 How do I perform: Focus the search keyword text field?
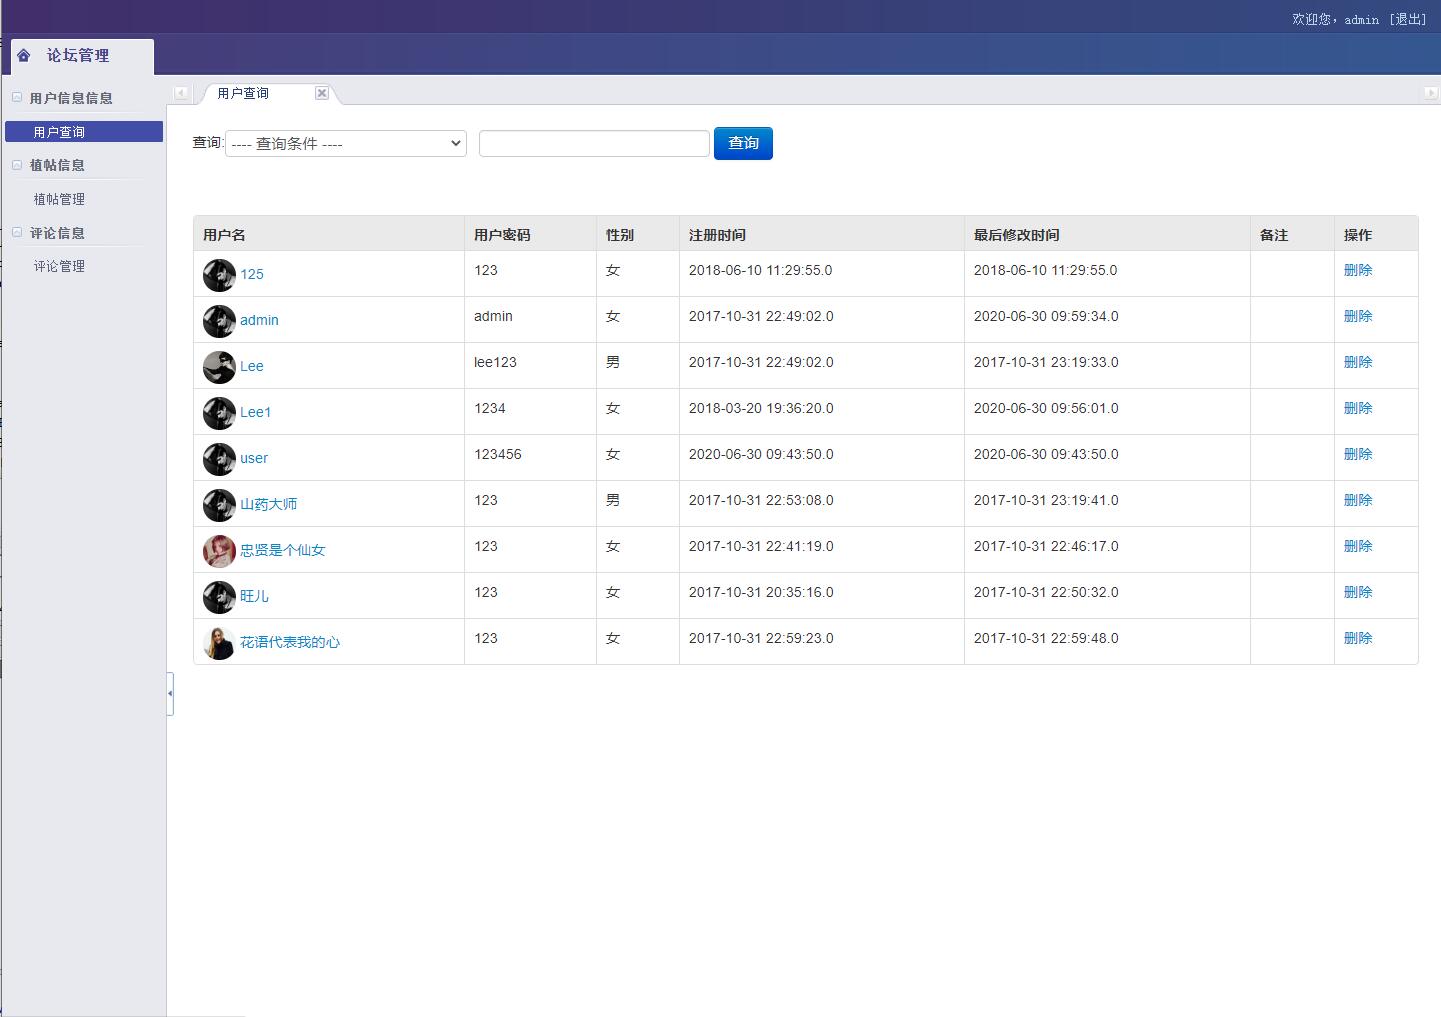pyautogui.click(x=594, y=144)
